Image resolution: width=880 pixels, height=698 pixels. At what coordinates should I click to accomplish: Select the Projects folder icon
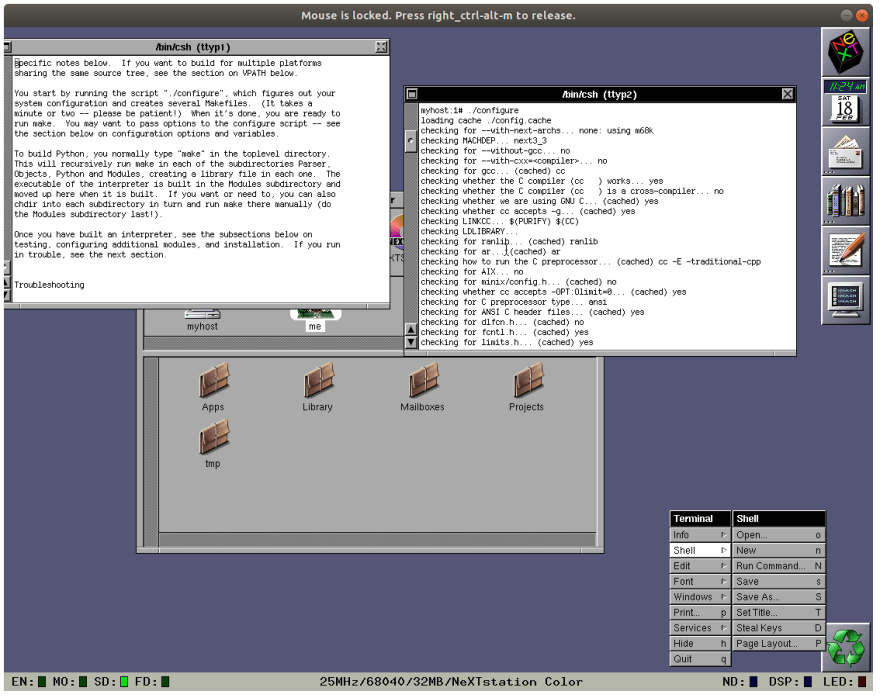pyautogui.click(x=527, y=387)
